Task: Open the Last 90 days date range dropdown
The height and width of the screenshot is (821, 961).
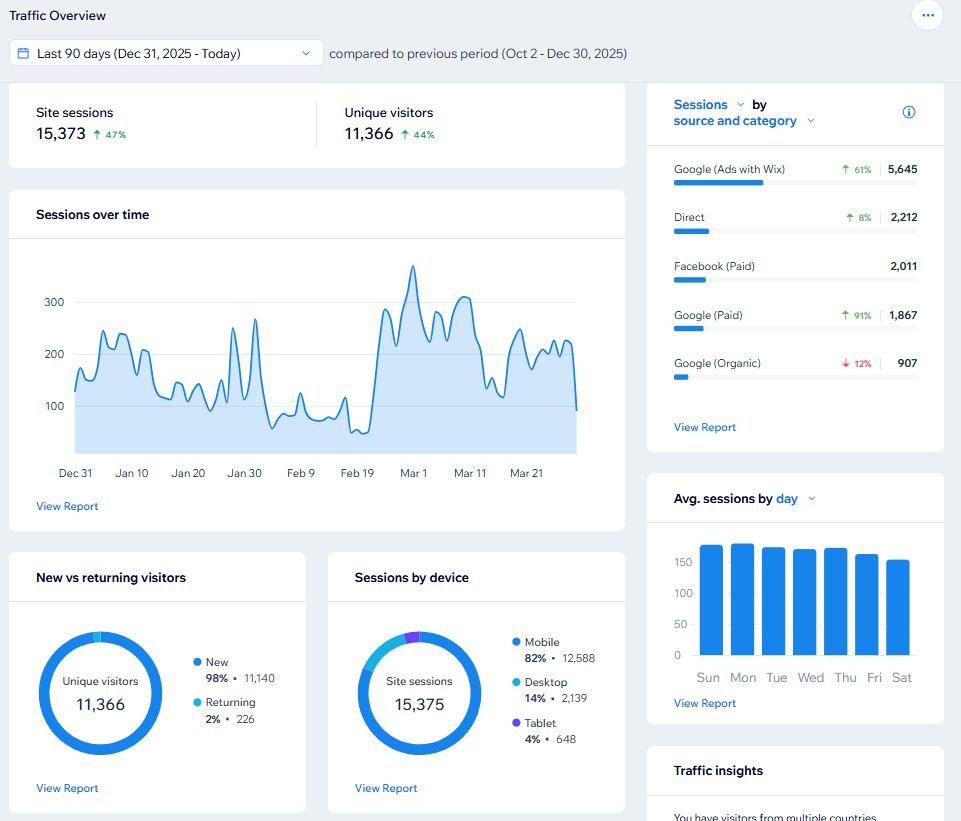Action: tap(166, 53)
